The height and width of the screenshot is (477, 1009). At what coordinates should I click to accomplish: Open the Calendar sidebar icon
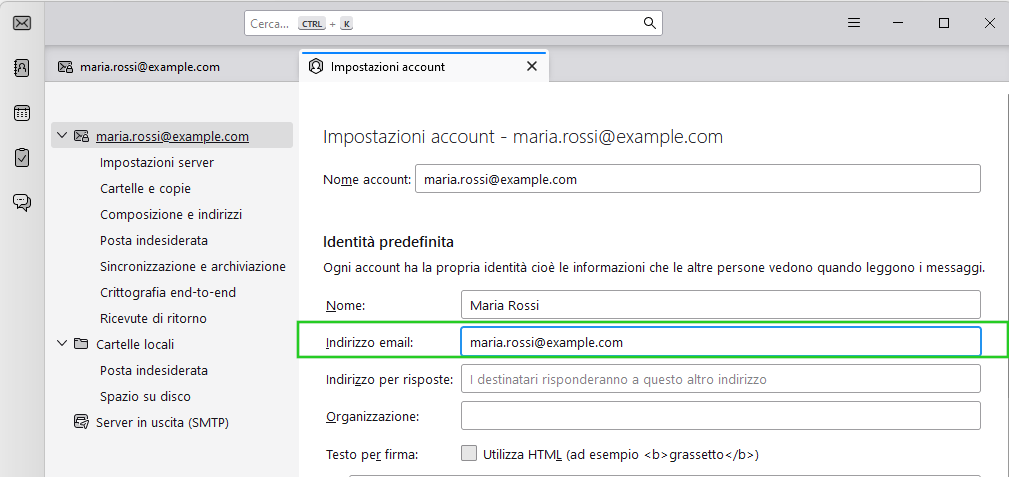22,113
